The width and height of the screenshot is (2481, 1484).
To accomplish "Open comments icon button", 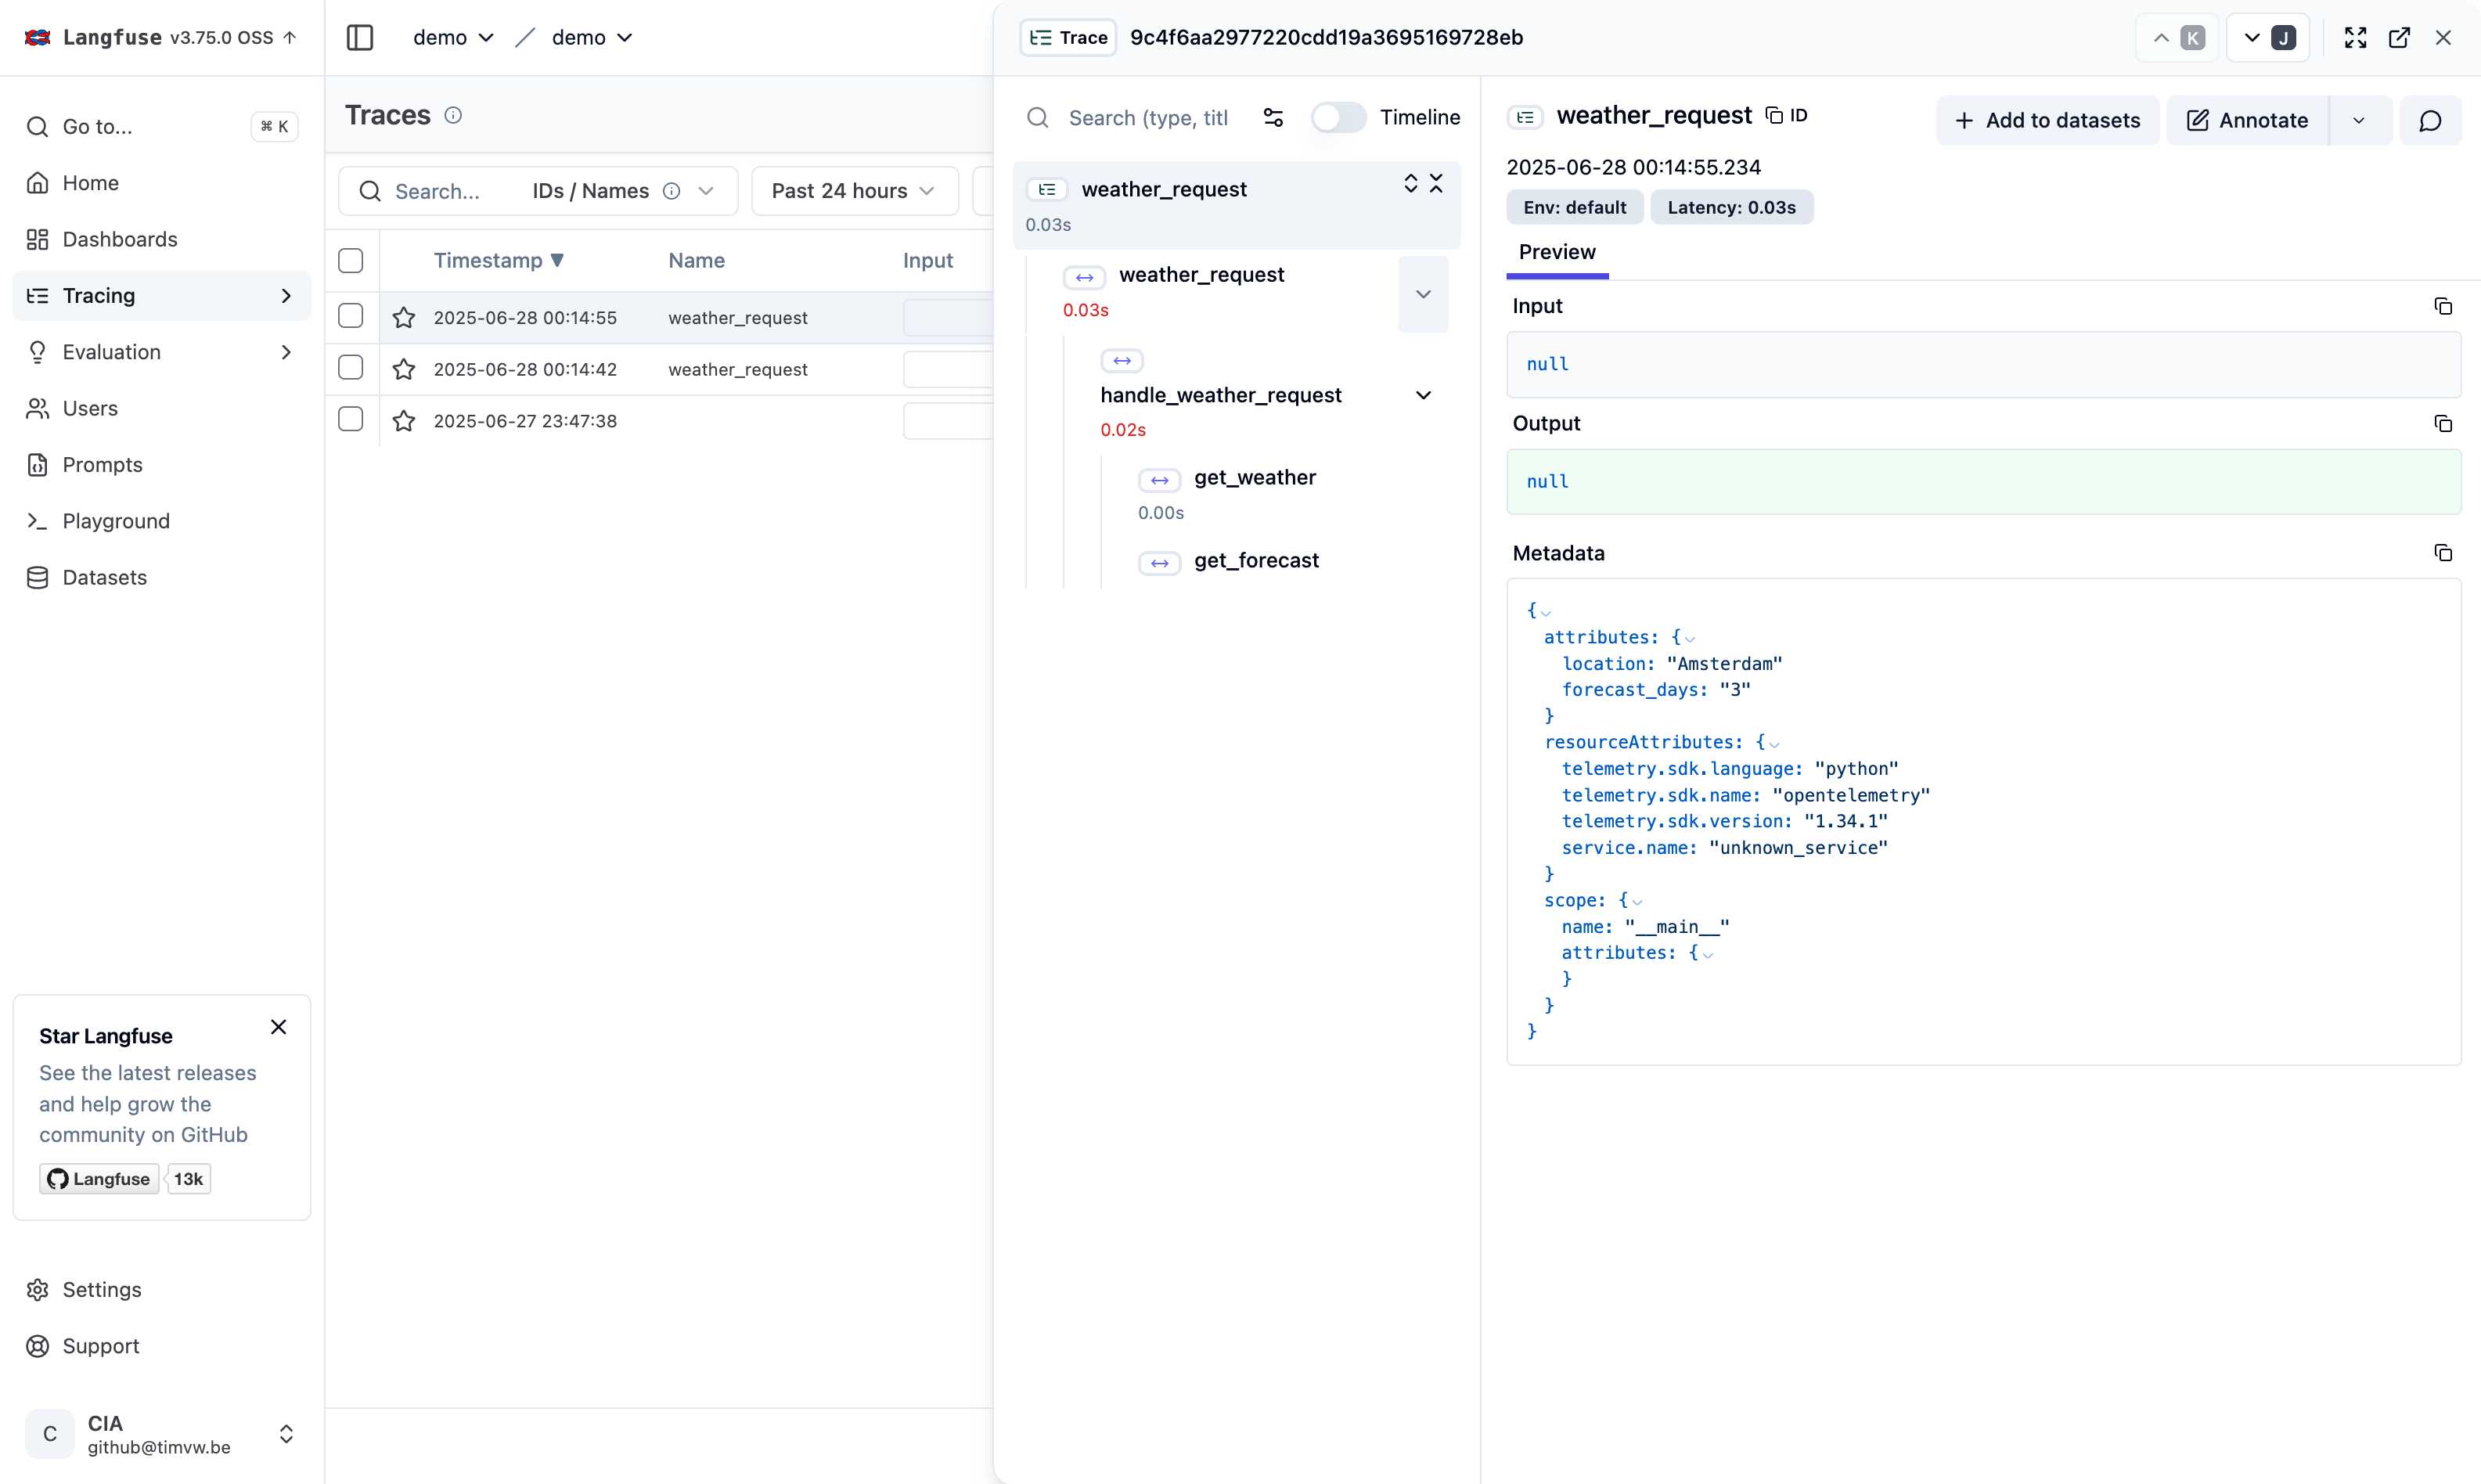I will pyautogui.click(x=2430, y=120).
